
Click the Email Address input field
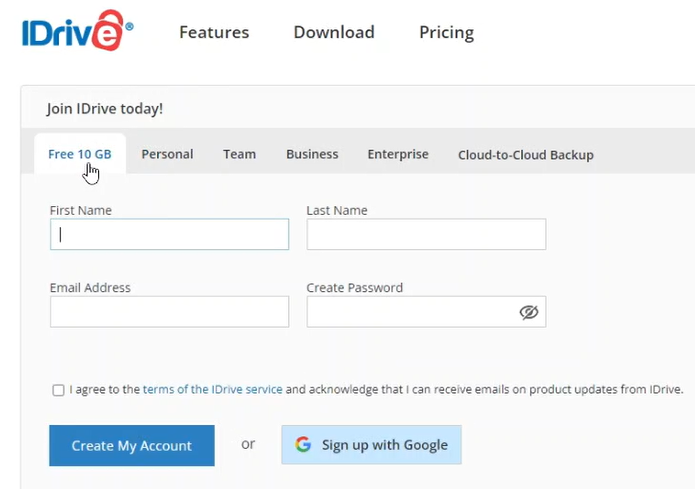point(169,312)
